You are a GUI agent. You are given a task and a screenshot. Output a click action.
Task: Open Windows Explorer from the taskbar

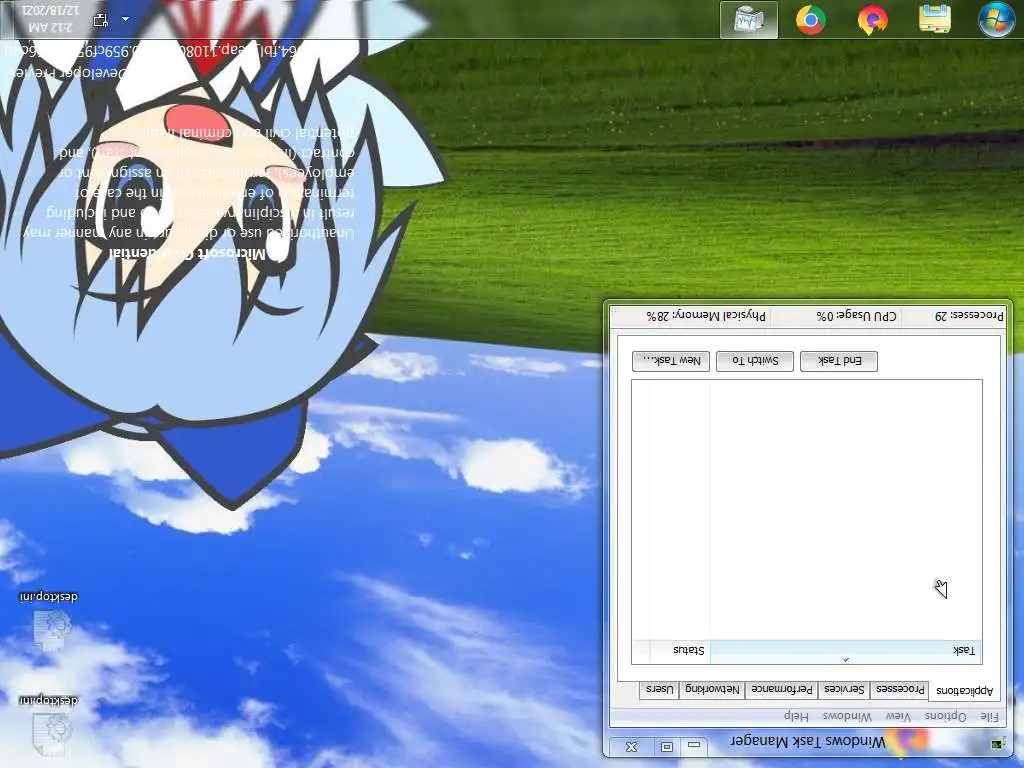click(935, 18)
